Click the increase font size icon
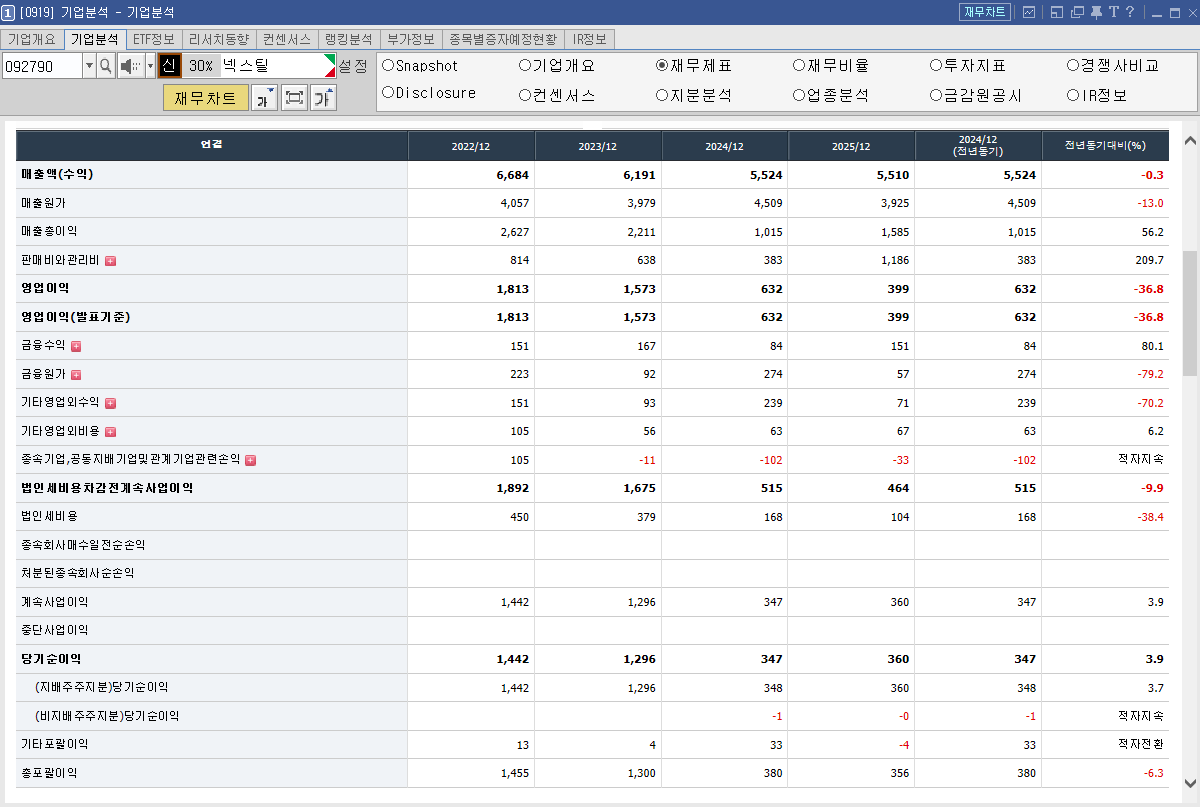Viewport: 1200px width, 807px height. tap(324, 97)
